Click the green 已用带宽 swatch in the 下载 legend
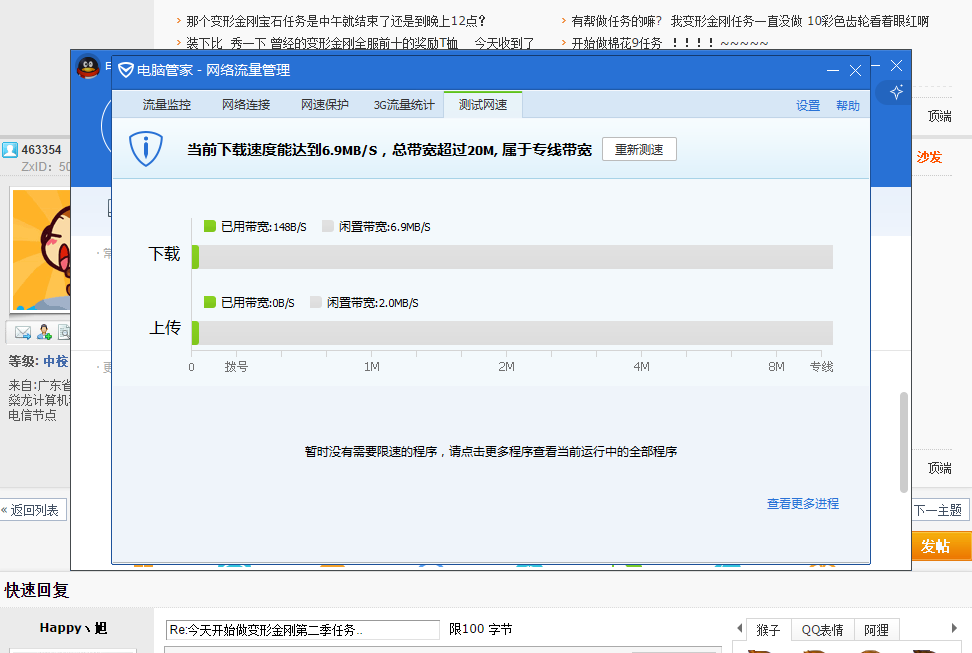This screenshot has width=972, height=653. point(210,226)
